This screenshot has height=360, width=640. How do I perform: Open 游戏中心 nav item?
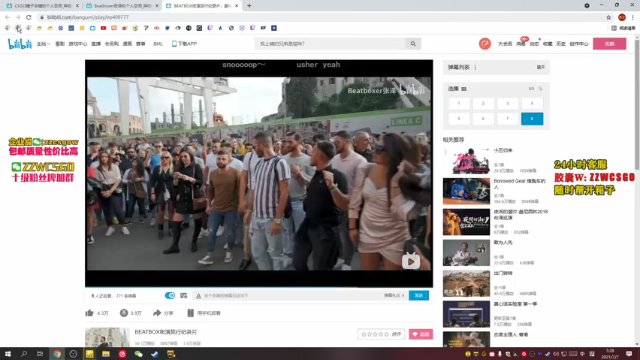pos(78,44)
